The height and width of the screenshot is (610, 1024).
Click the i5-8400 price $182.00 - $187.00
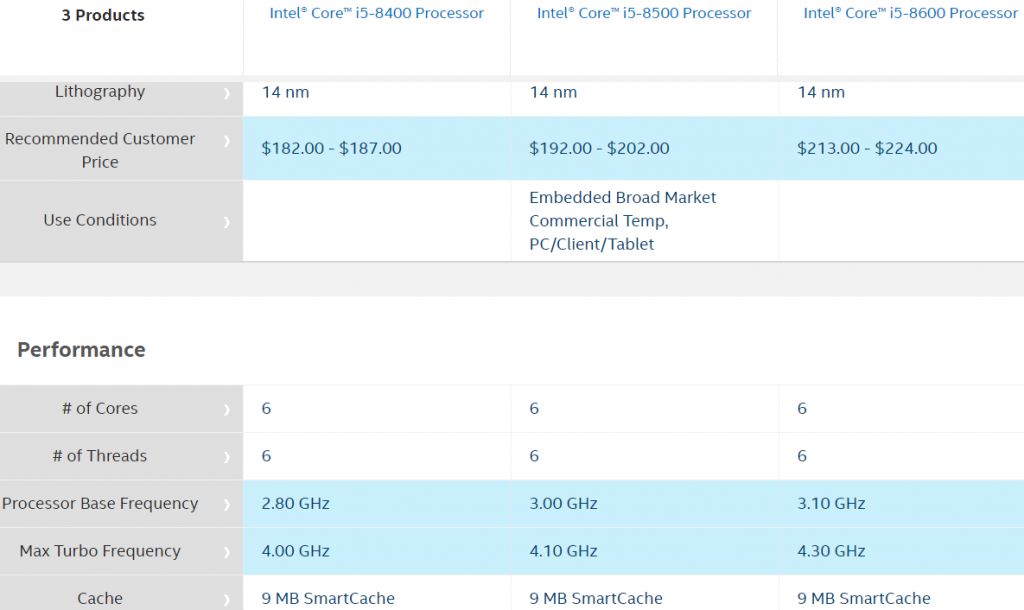pos(331,148)
